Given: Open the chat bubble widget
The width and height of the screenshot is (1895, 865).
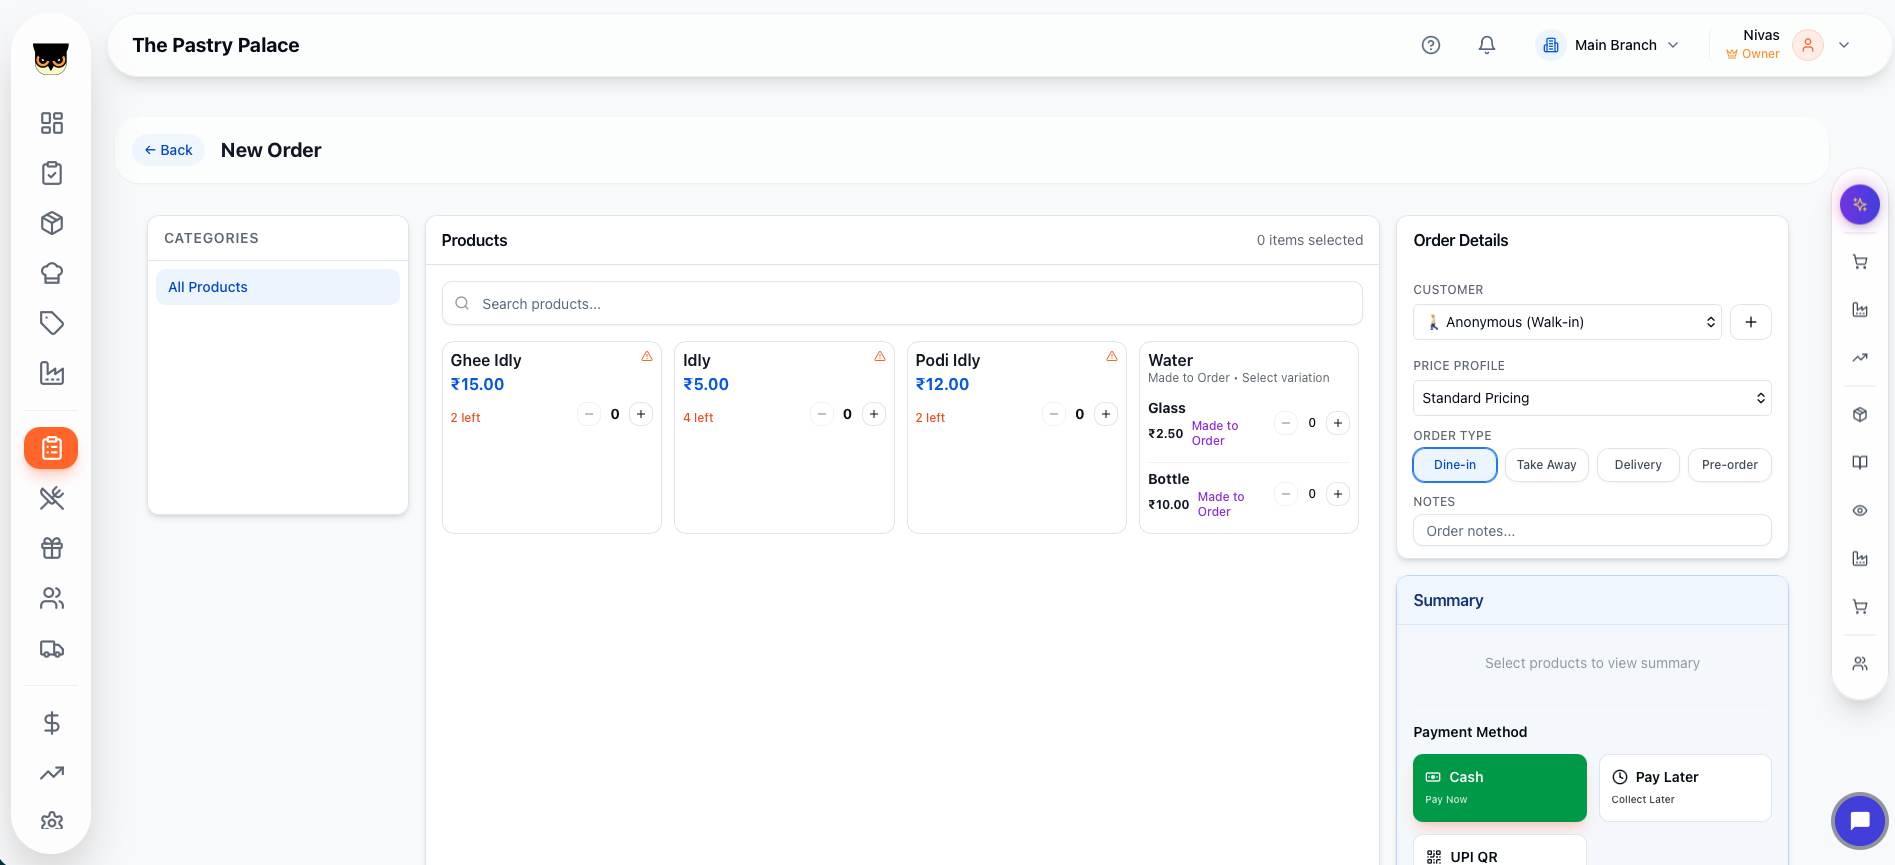Looking at the screenshot, I should 1859,821.
